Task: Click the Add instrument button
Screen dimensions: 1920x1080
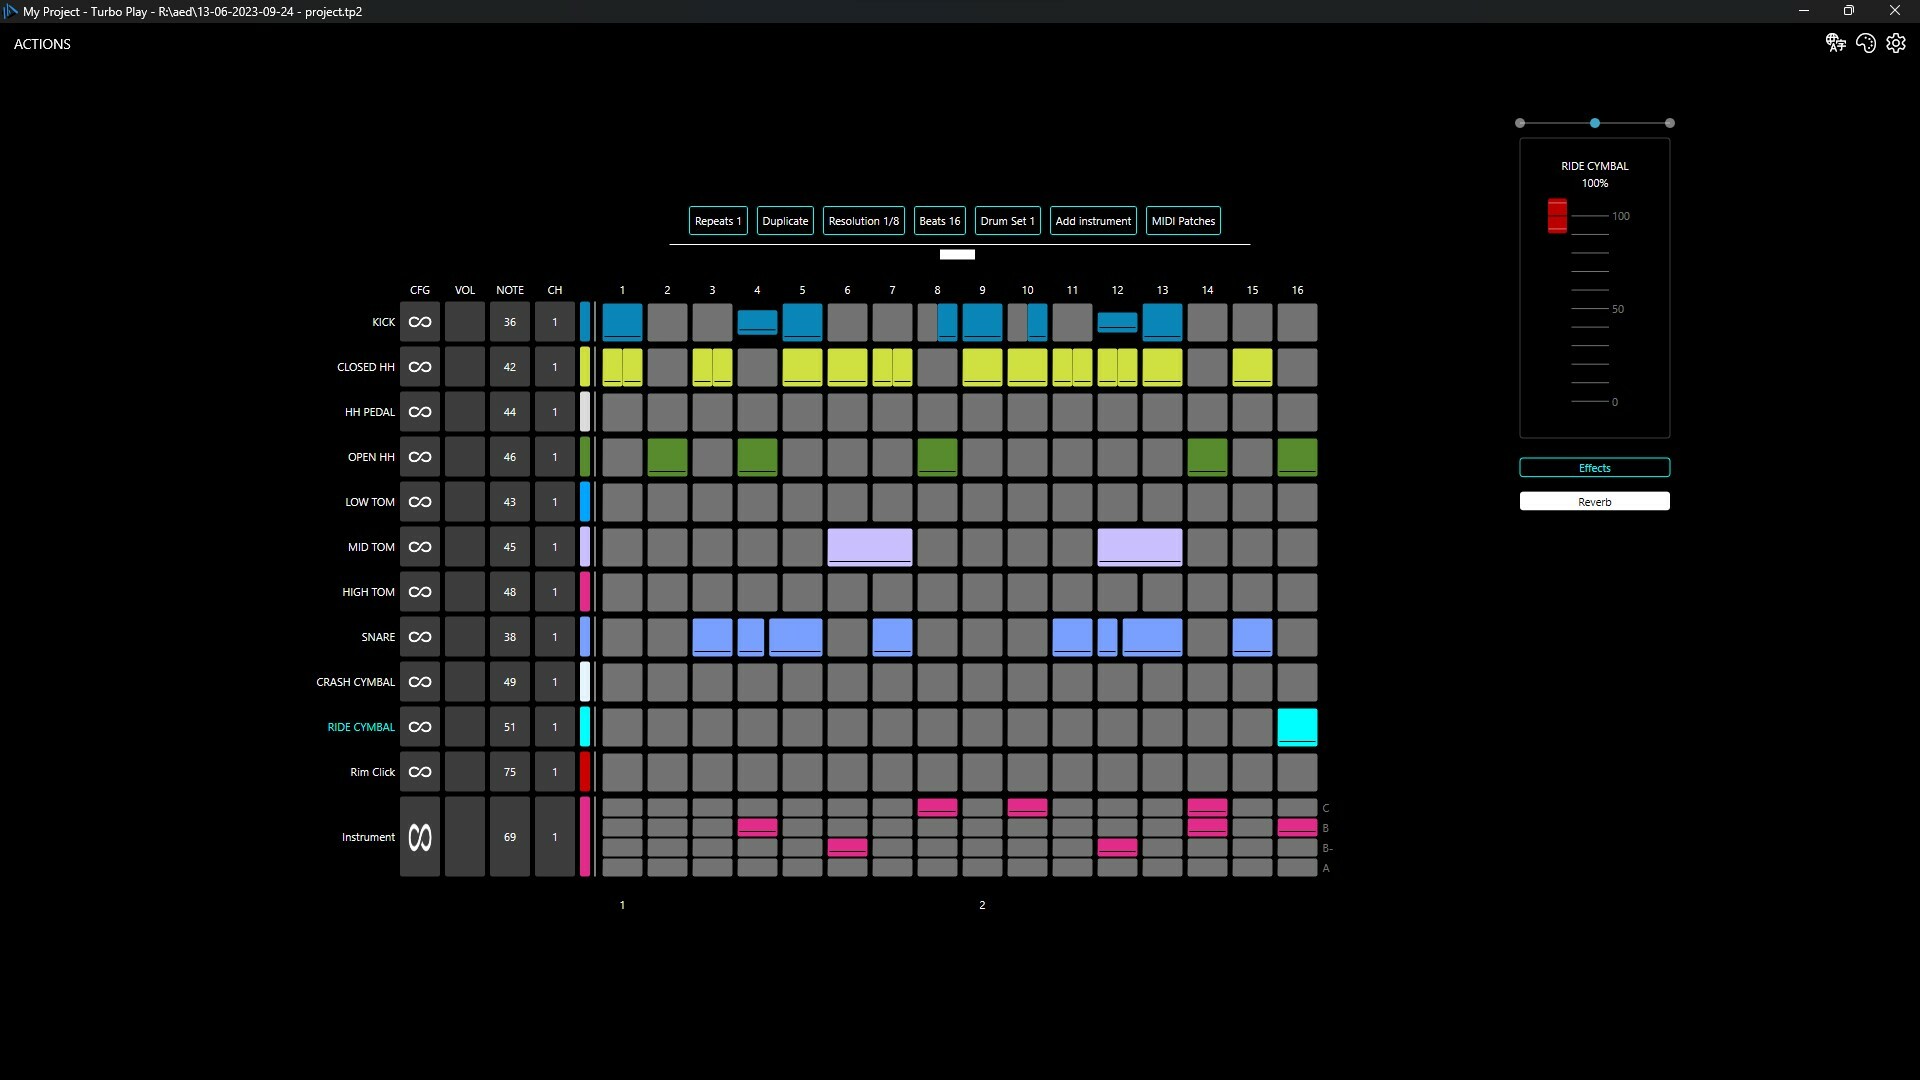Action: point(1093,220)
